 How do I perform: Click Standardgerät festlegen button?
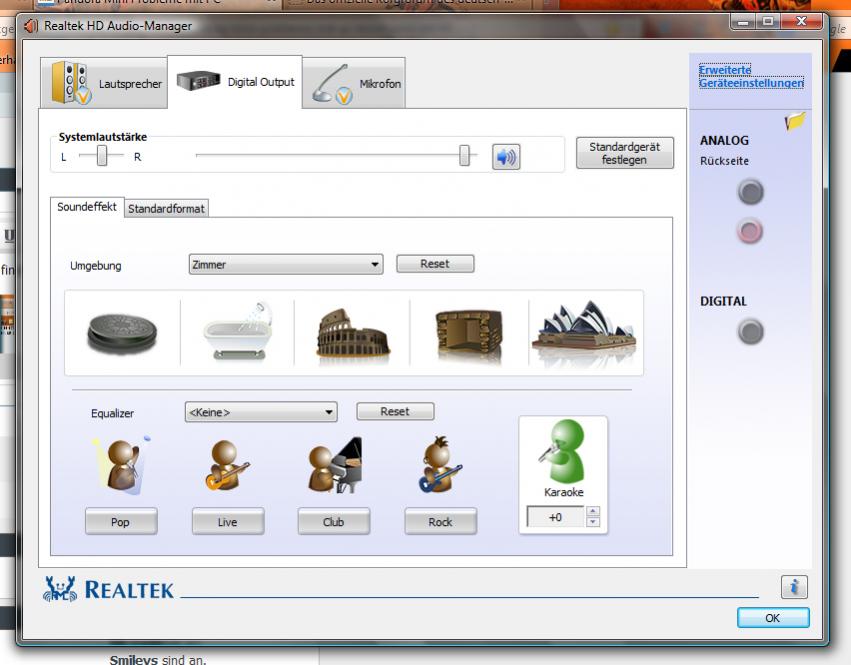tap(625, 153)
